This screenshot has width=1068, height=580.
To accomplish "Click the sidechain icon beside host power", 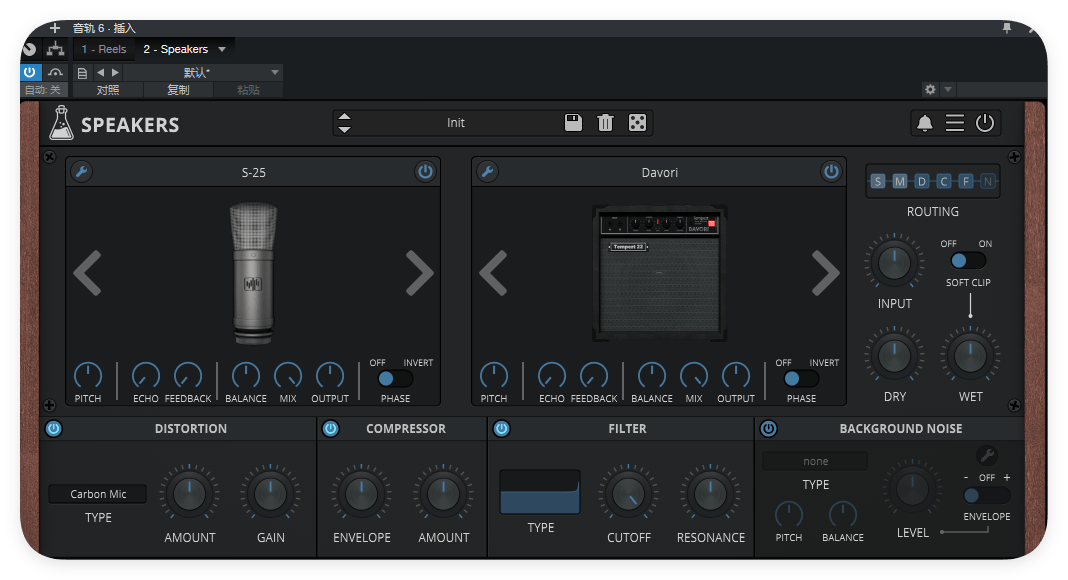I will [x=55, y=72].
